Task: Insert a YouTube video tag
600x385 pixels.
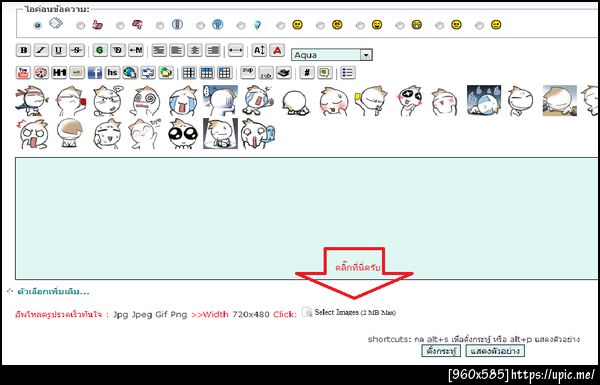Action: 23,72
